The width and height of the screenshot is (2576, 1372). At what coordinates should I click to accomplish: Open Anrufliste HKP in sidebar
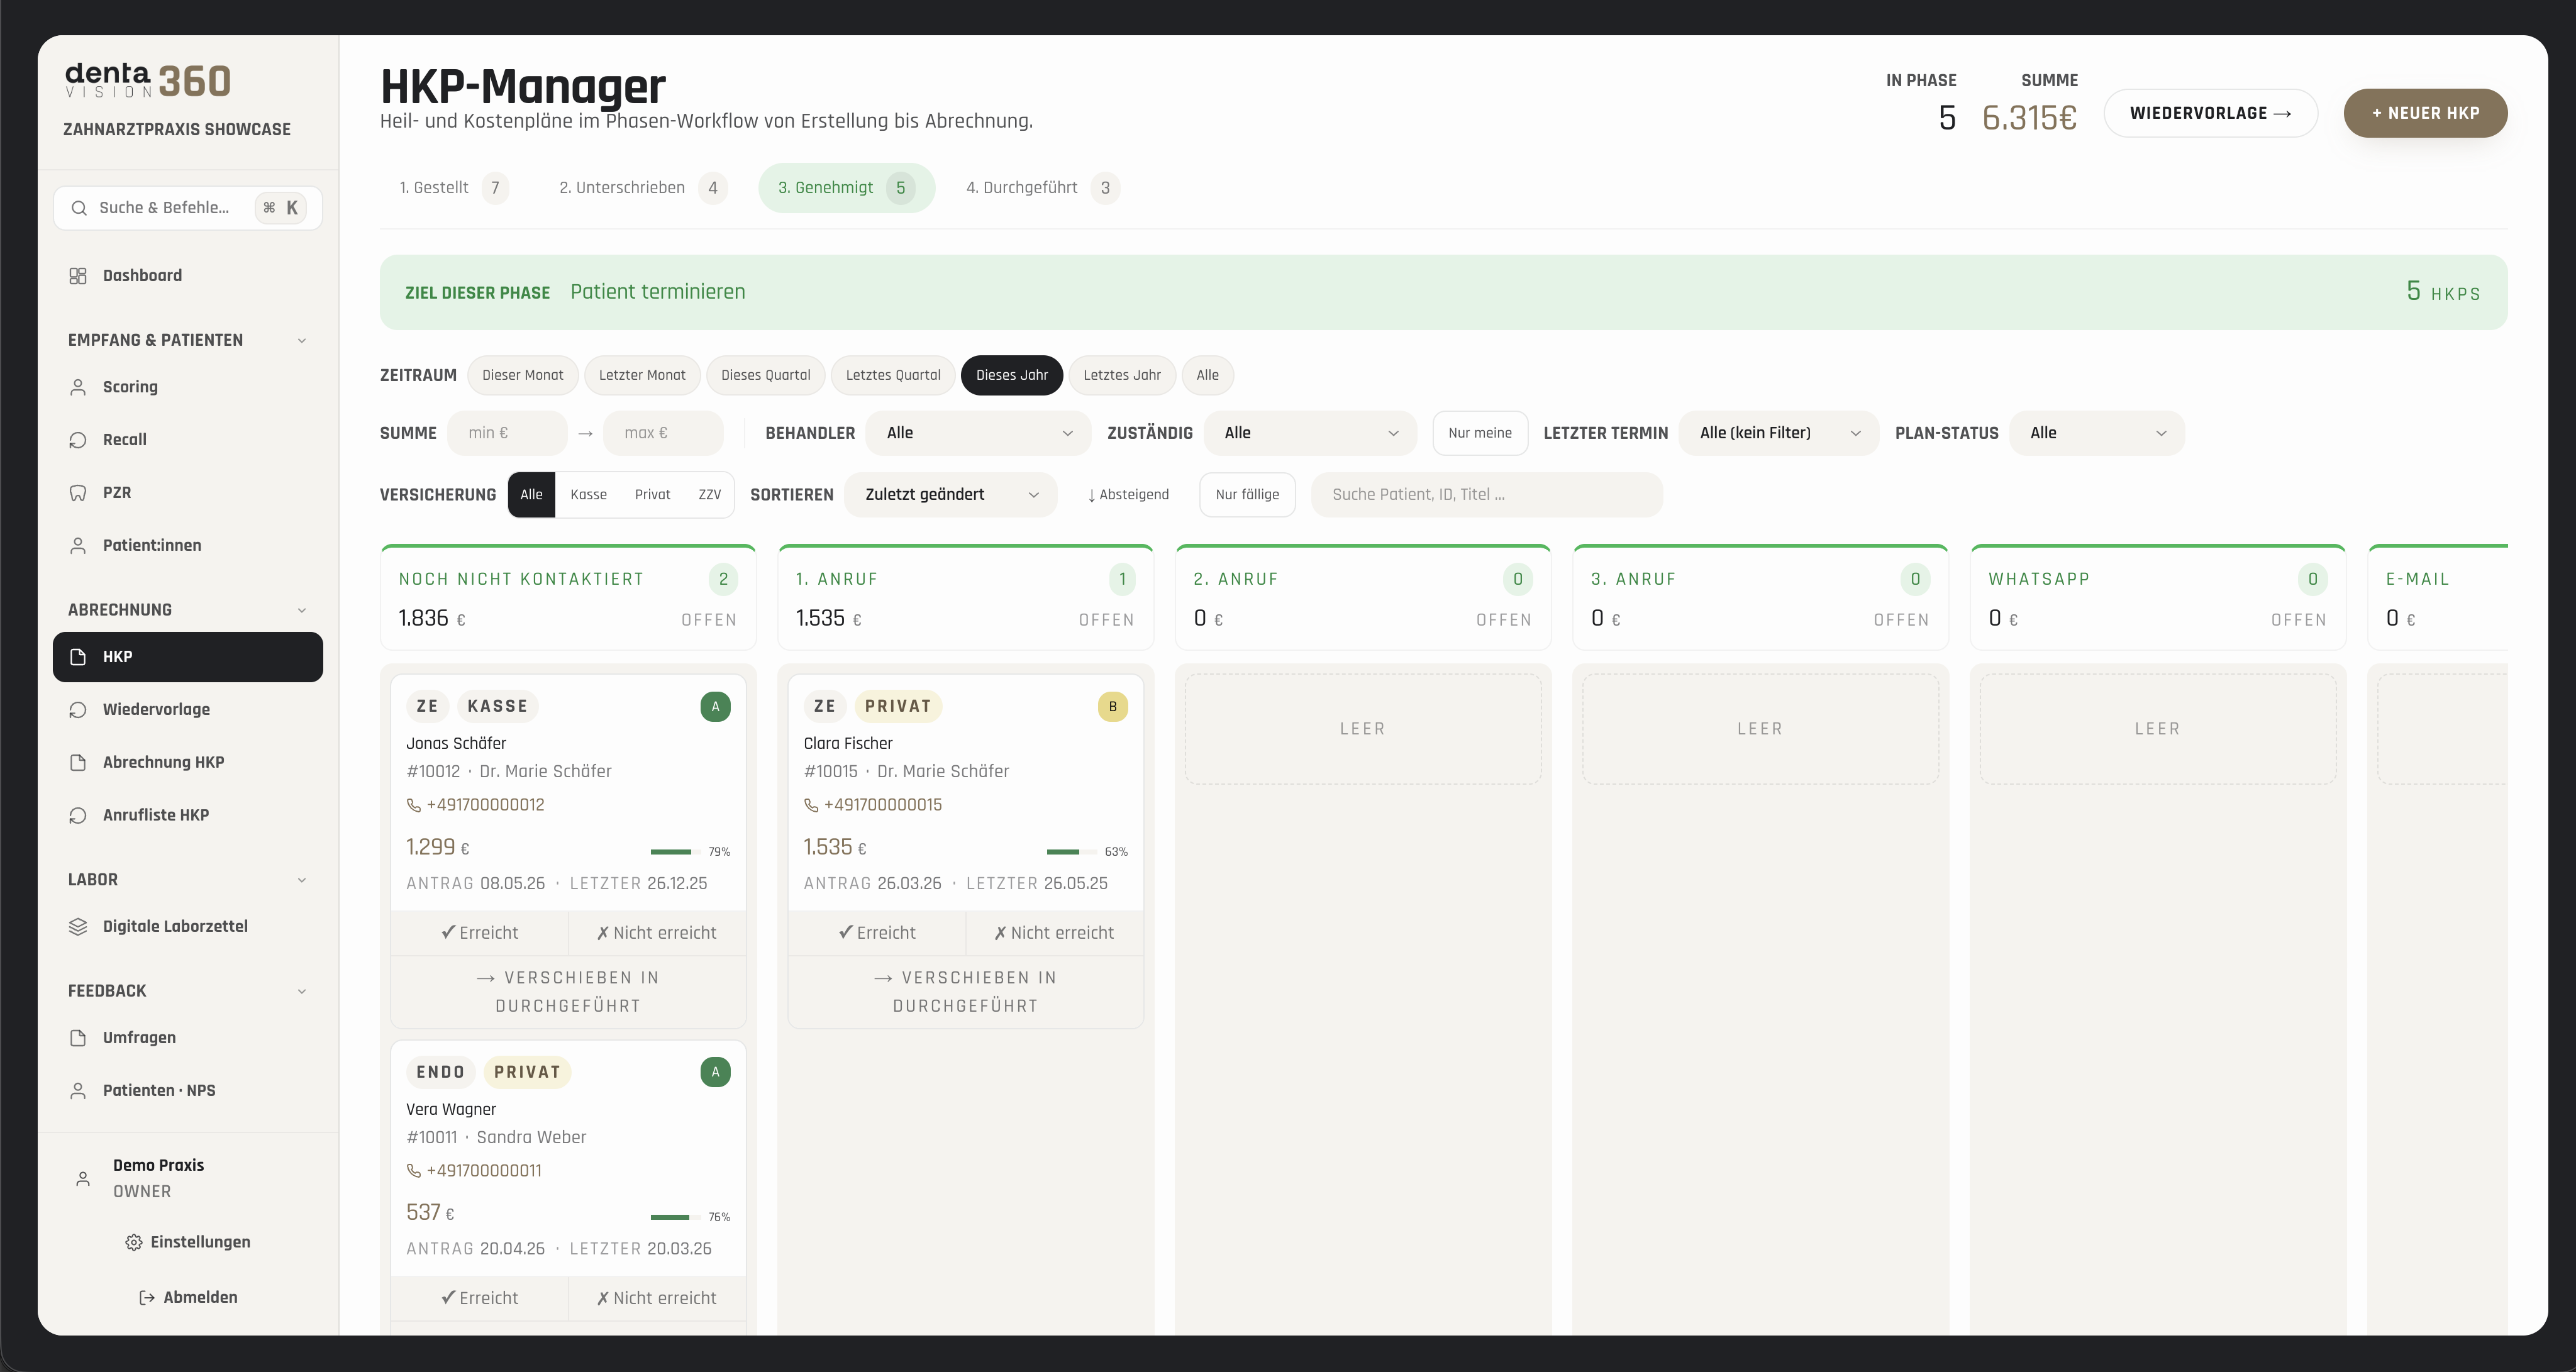[x=188, y=816]
